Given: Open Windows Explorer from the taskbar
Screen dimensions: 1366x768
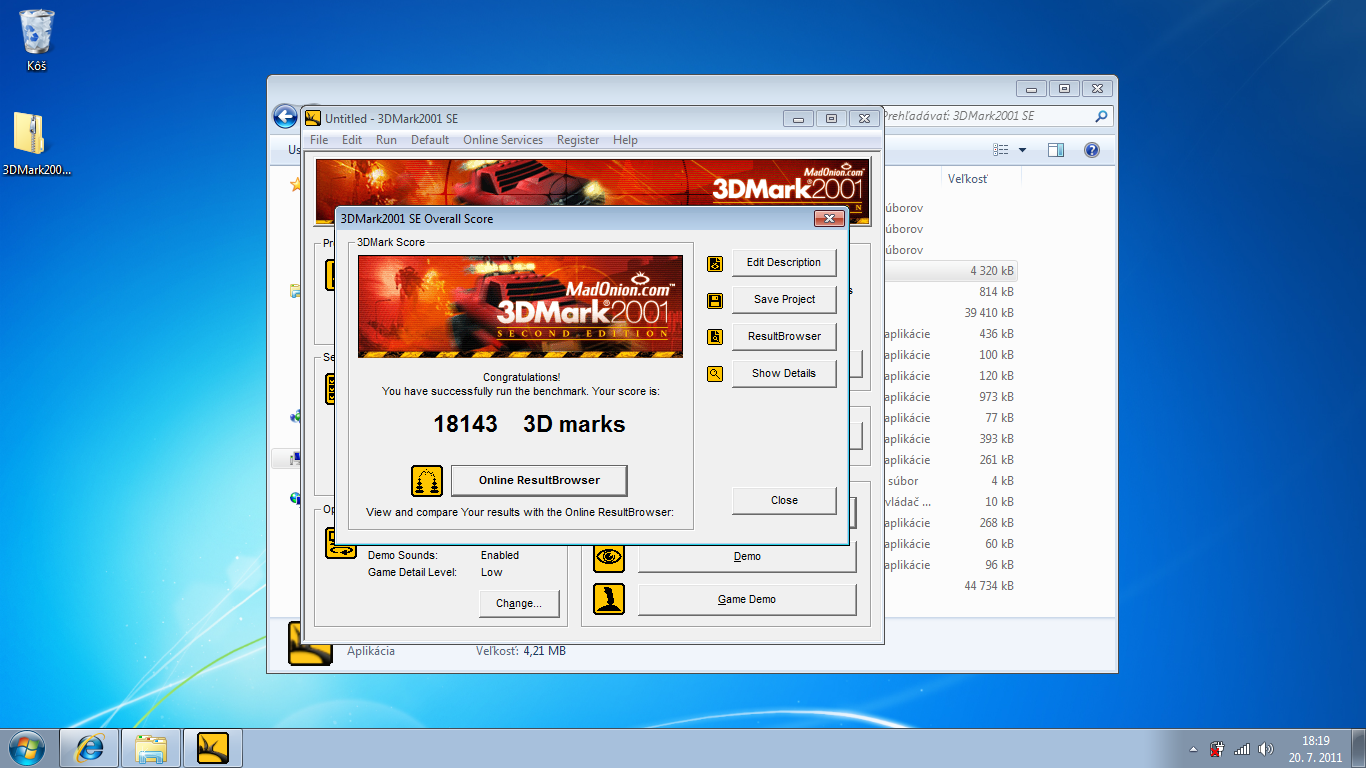Looking at the screenshot, I should (151, 748).
